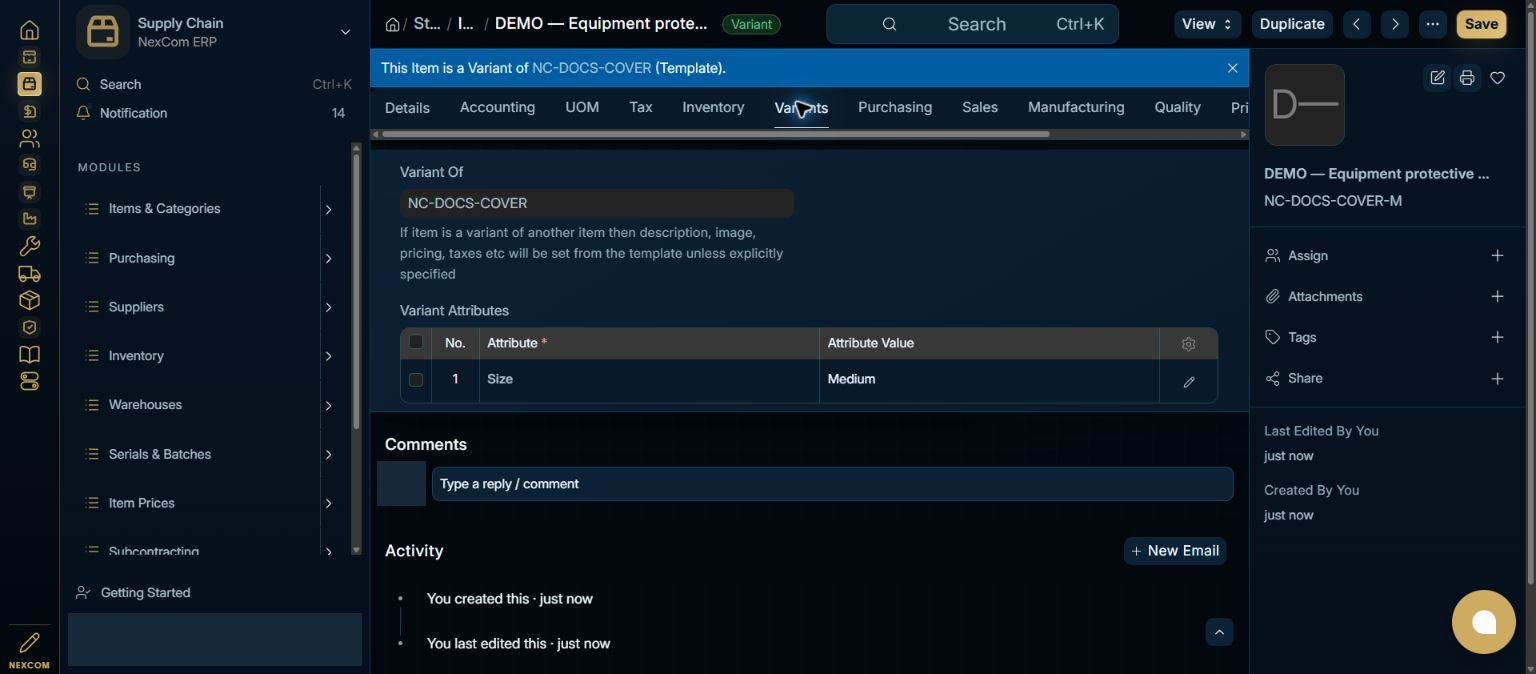Dismiss the variant template banner
The width and height of the screenshot is (1536, 674).
(1232, 68)
